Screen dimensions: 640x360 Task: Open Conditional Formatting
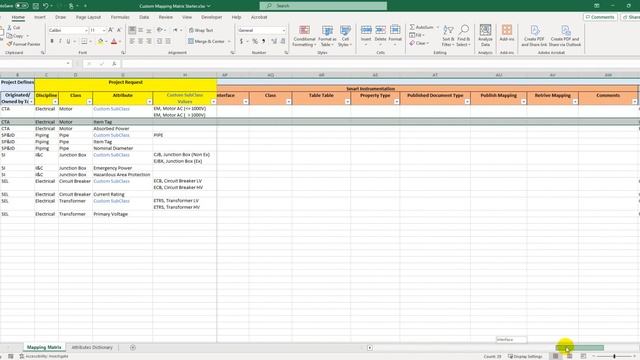[304, 36]
